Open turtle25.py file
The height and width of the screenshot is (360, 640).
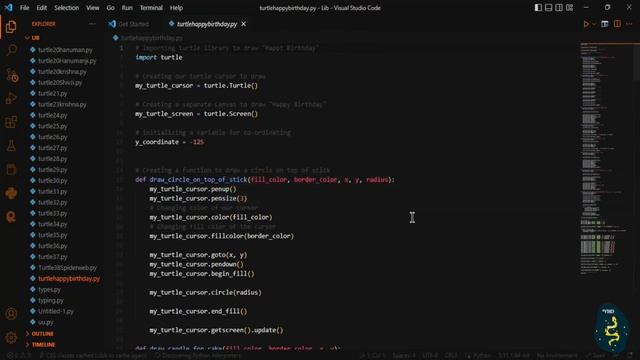click(x=53, y=126)
